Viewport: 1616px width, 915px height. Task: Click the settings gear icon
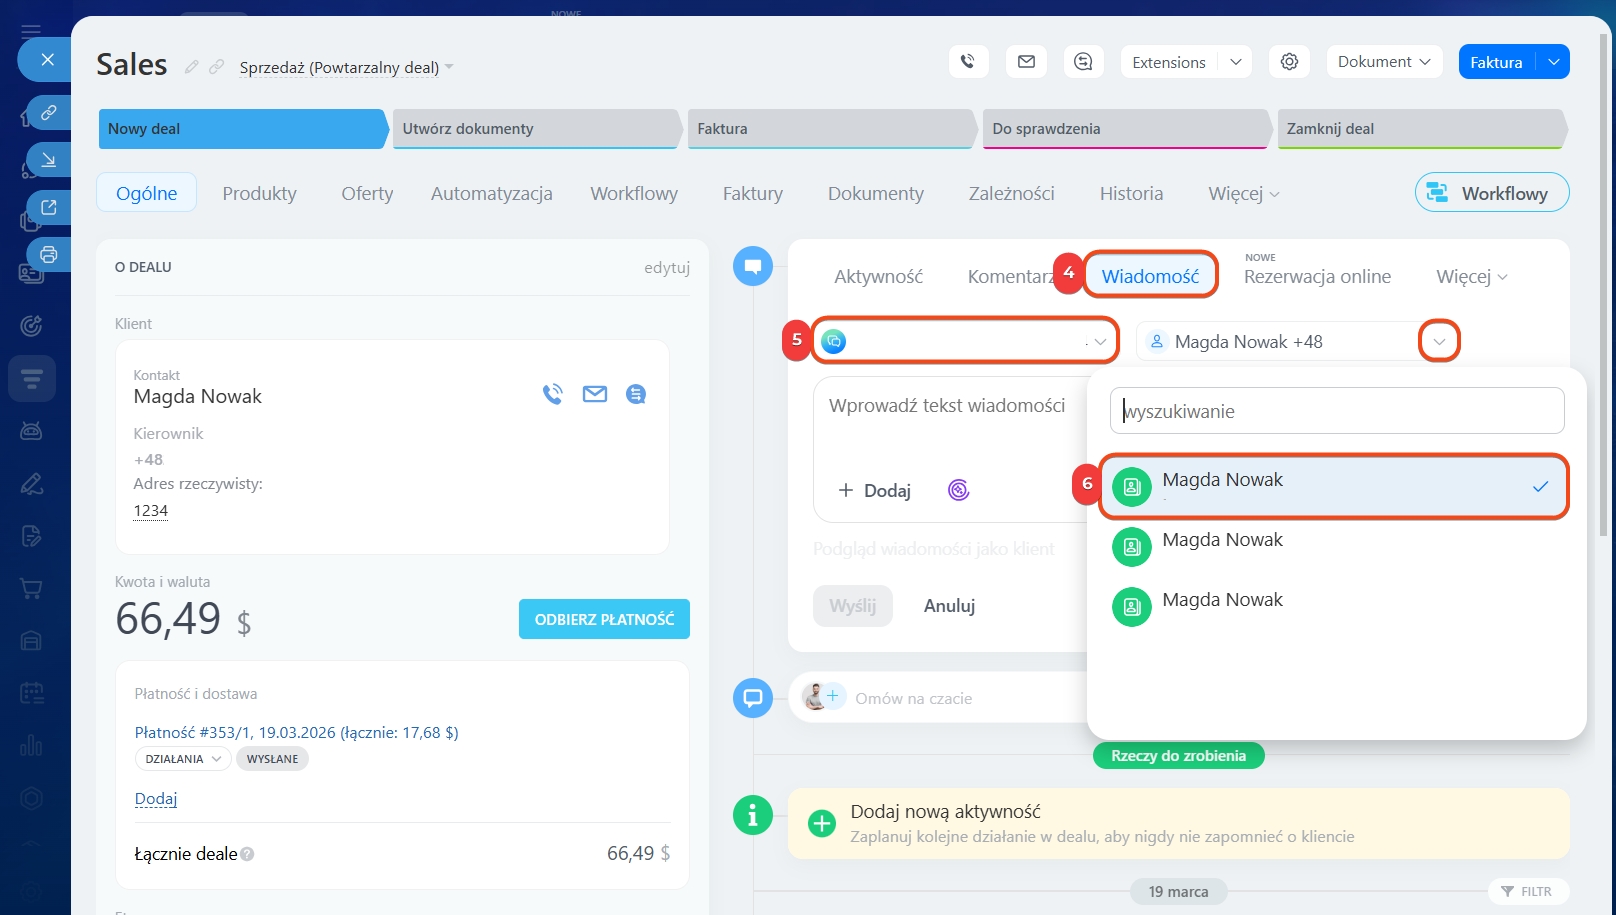point(1289,62)
